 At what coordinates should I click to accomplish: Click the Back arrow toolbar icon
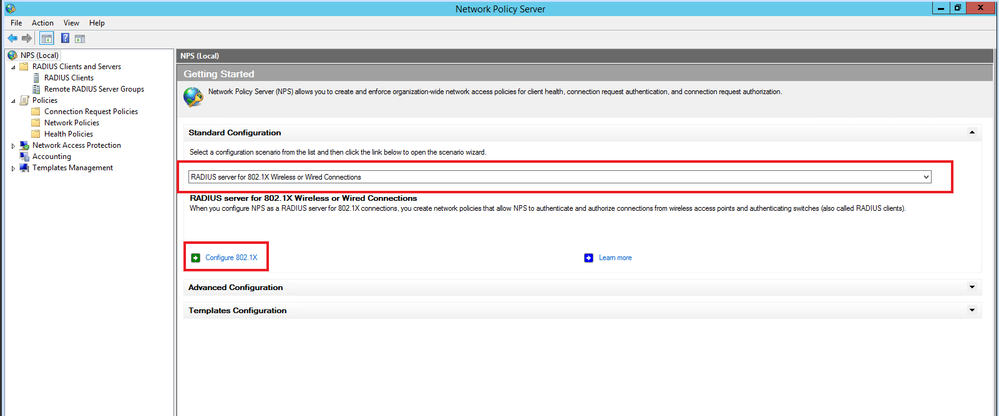(x=12, y=38)
